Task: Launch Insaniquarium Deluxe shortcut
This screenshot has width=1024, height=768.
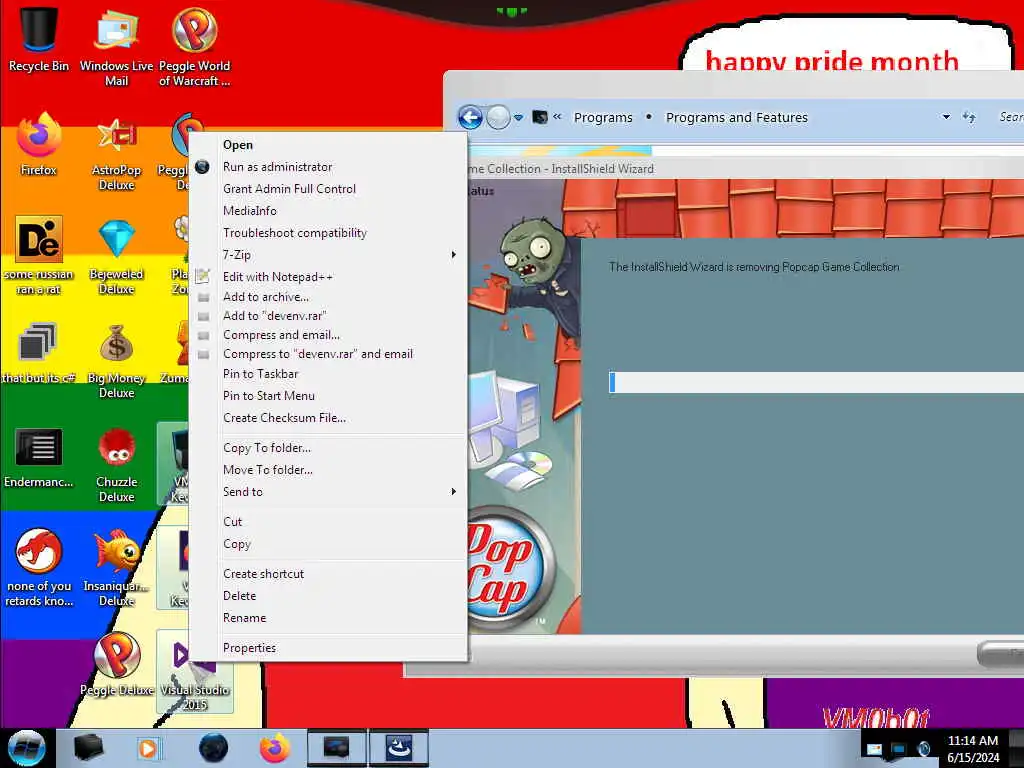Action: point(116,567)
